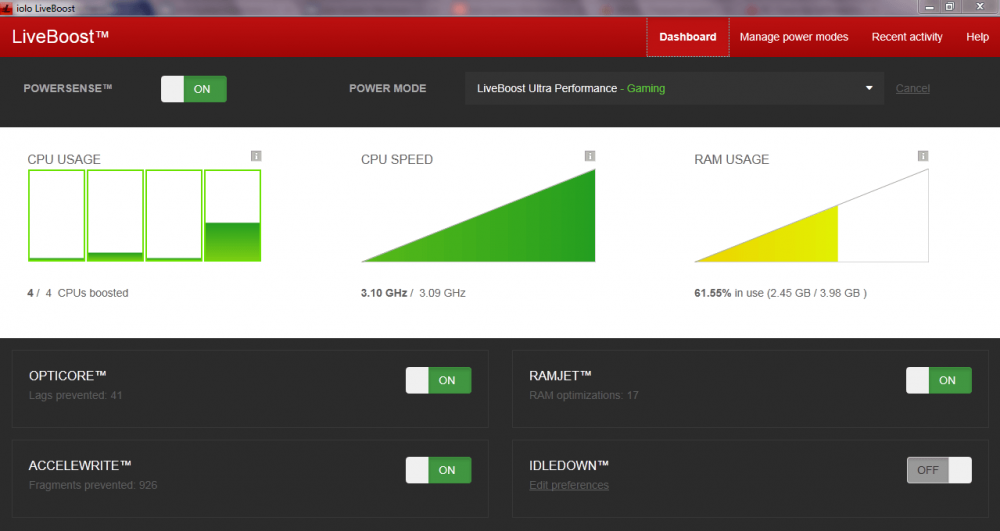Image resolution: width=1000 pixels, height=531 pixels.
Task: Open the Help menu item
Action: (977, 37)
